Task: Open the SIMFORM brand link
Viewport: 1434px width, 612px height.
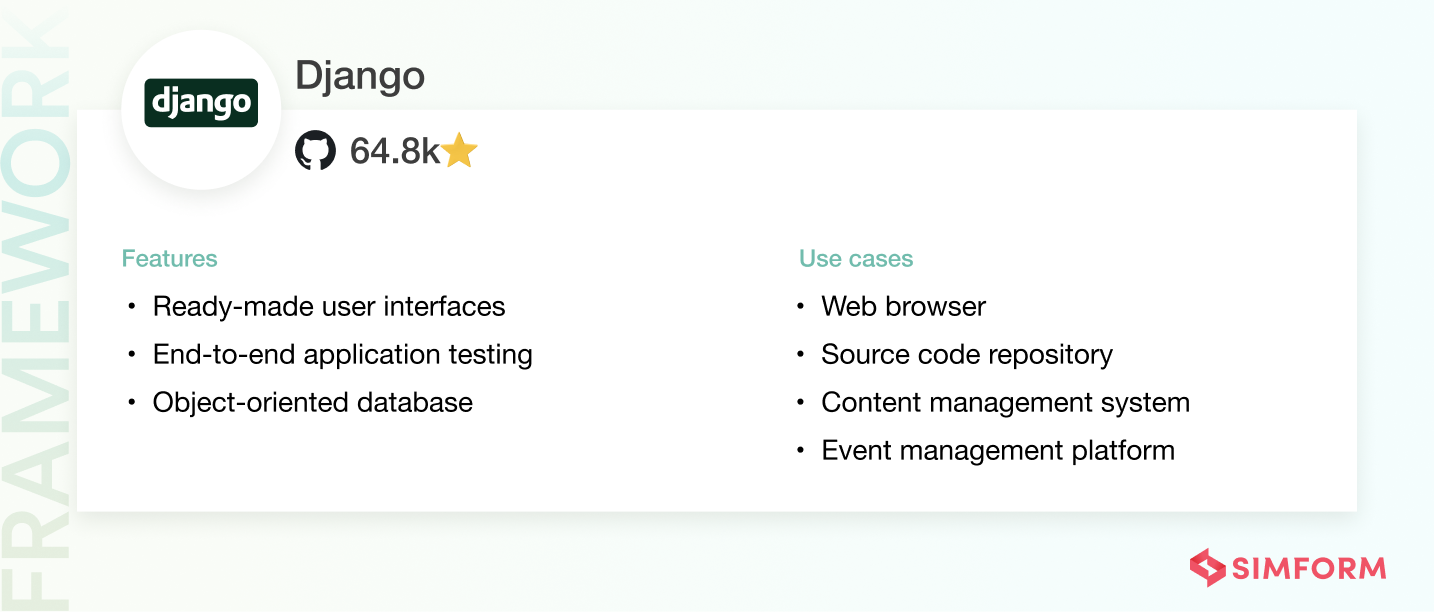Action: (x=1310, y=568)
